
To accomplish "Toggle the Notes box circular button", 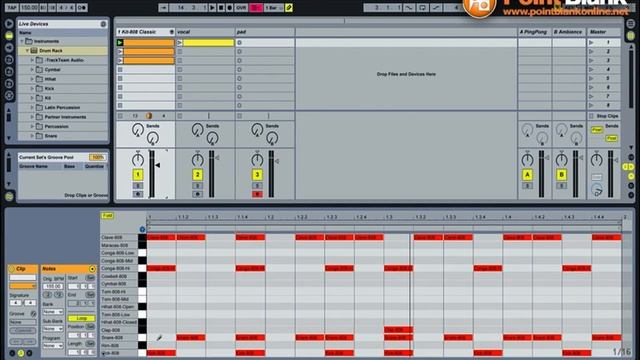I will coord(92,269).
